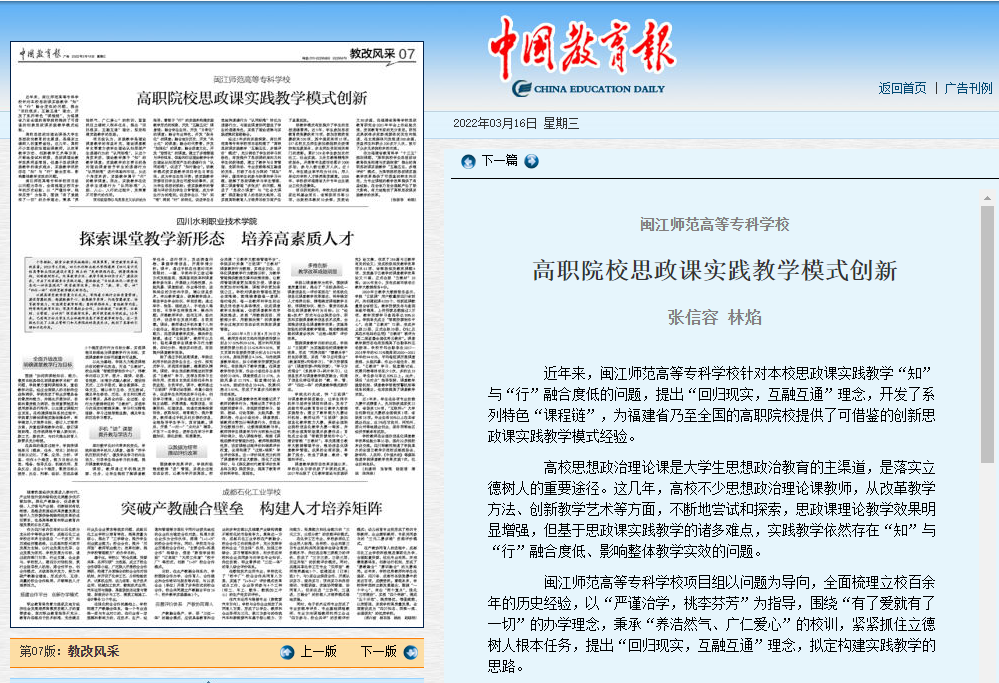Image resolution: width=999 pixels, height=683 pixels.
Task: Click the author names 张信容 林焰
Action: pos(715,317)
